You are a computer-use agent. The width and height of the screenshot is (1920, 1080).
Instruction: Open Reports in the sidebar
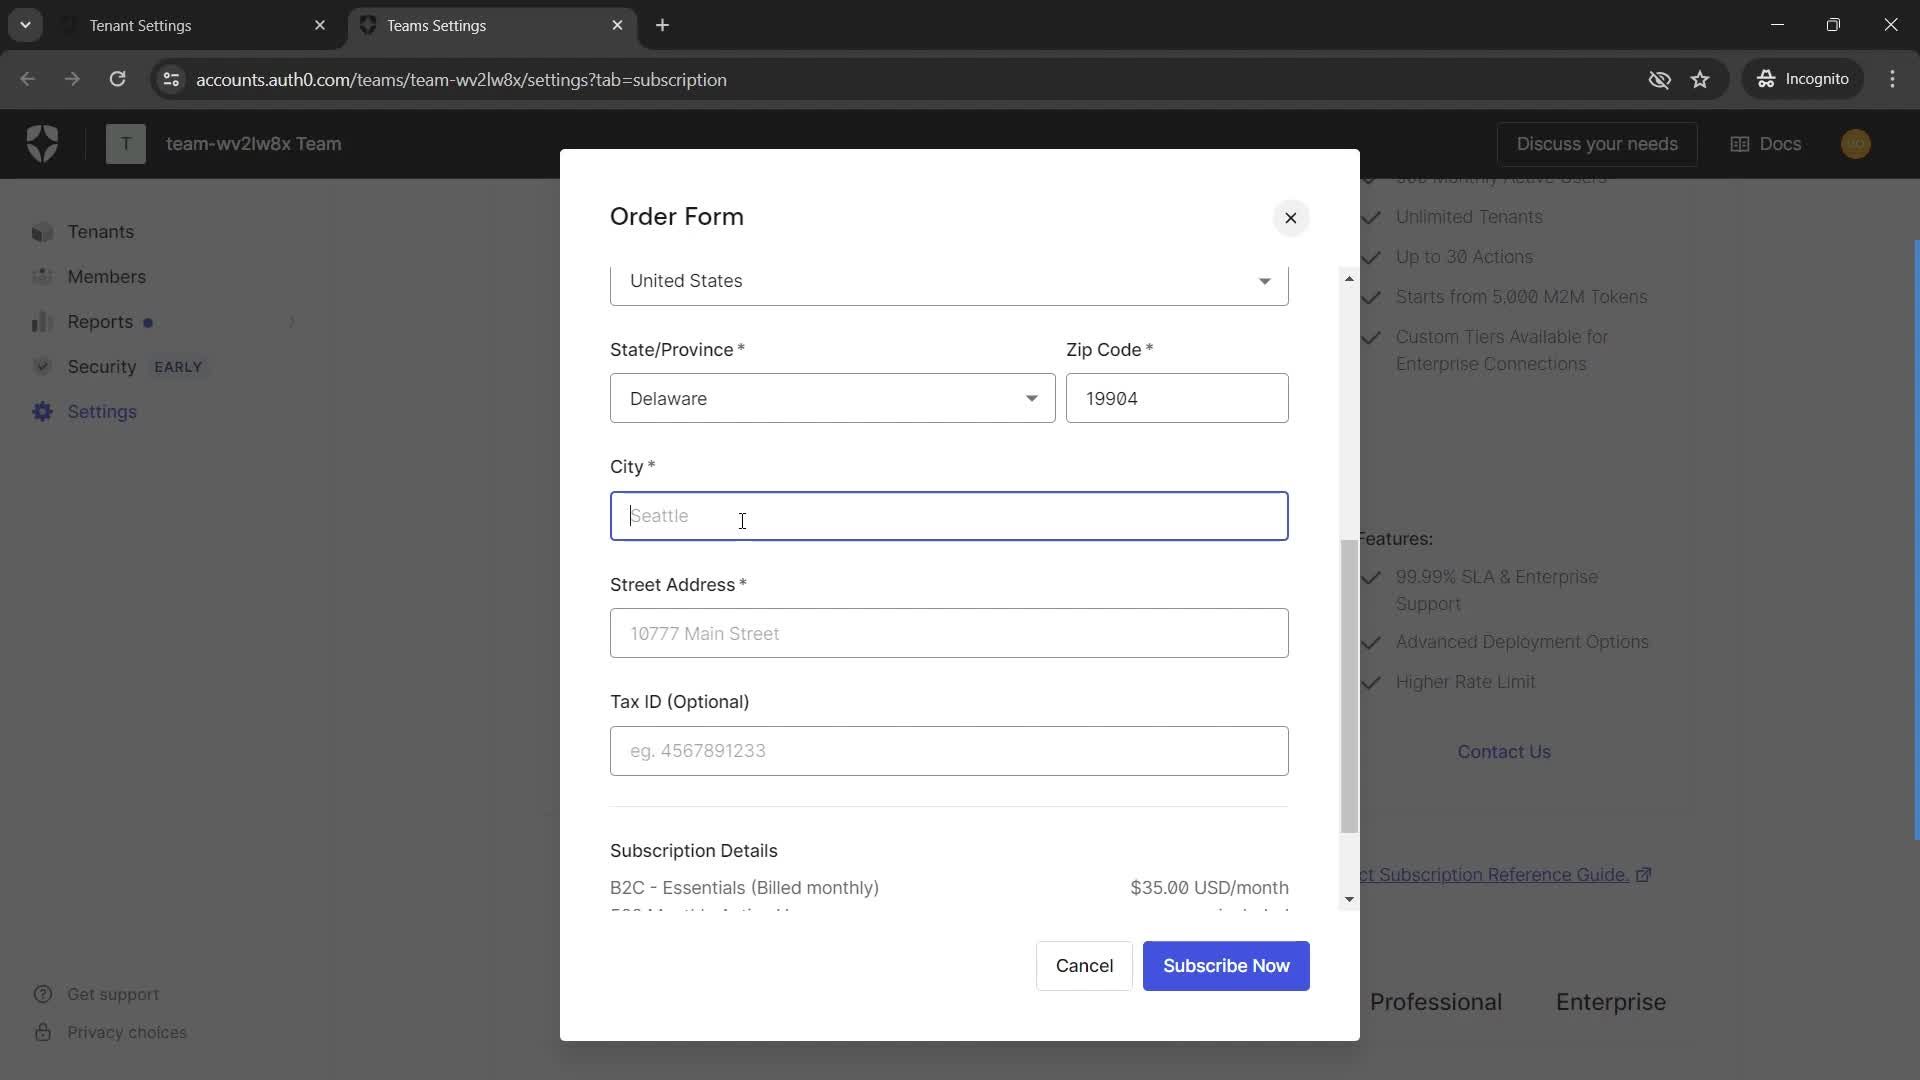tap(100, 322)
